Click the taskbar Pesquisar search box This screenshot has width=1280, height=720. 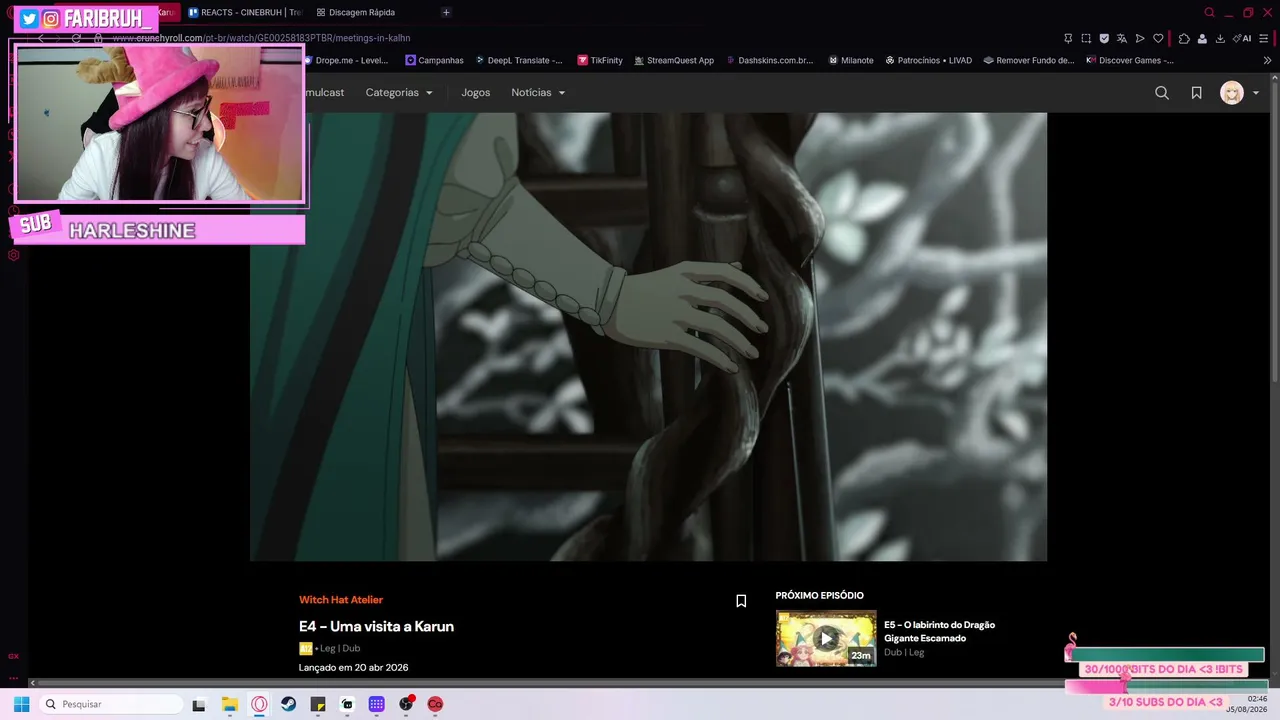[112, 704]
